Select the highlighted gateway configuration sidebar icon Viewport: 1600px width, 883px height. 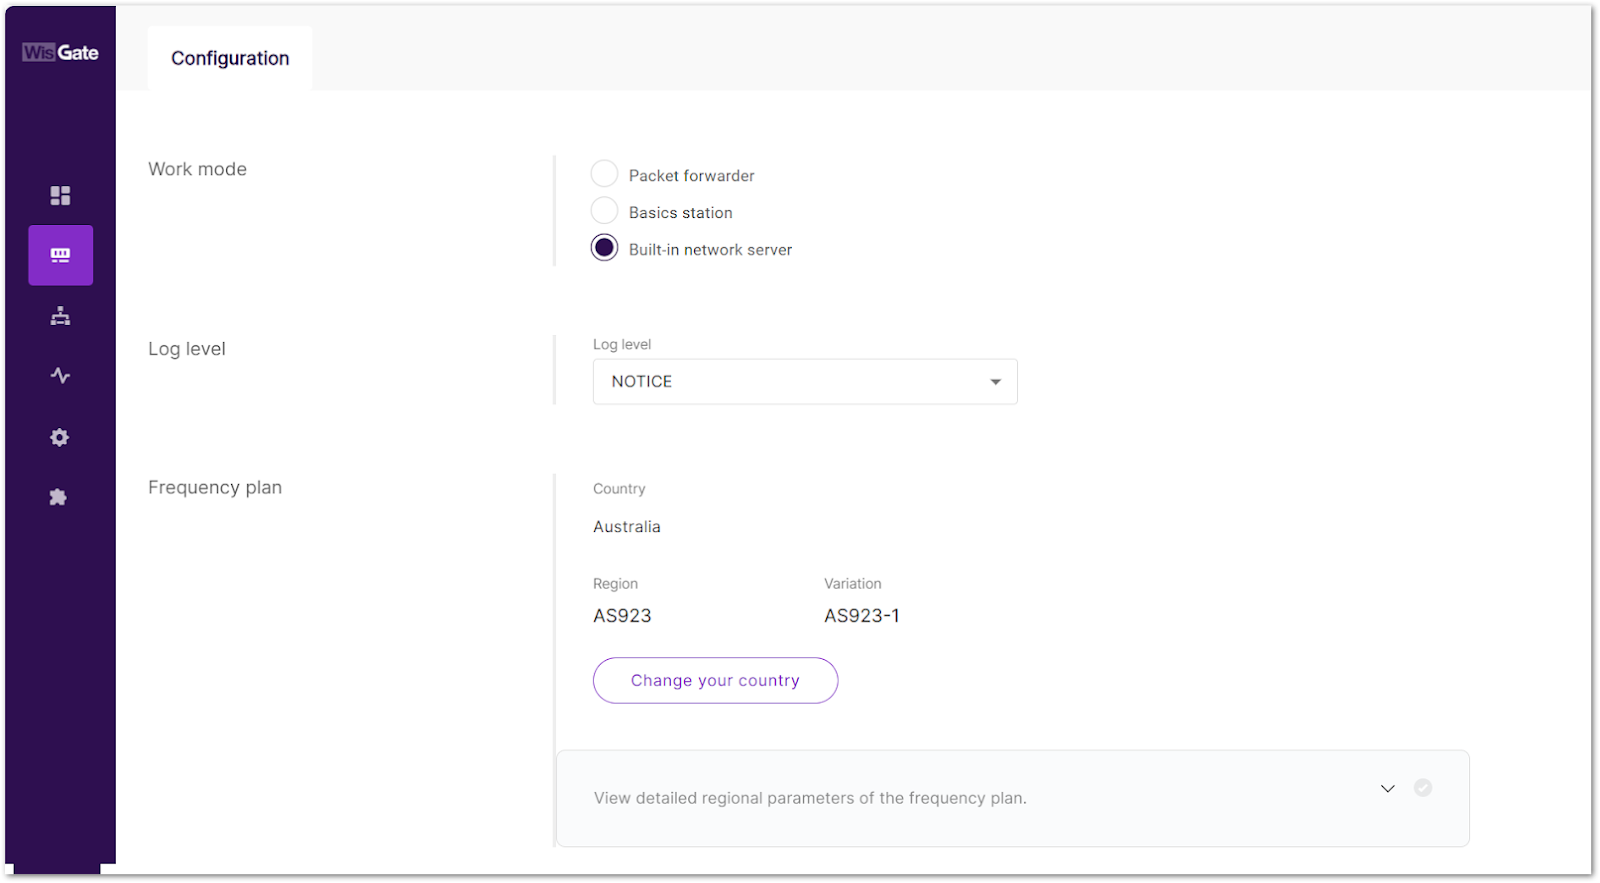click(x=60, y=255)
